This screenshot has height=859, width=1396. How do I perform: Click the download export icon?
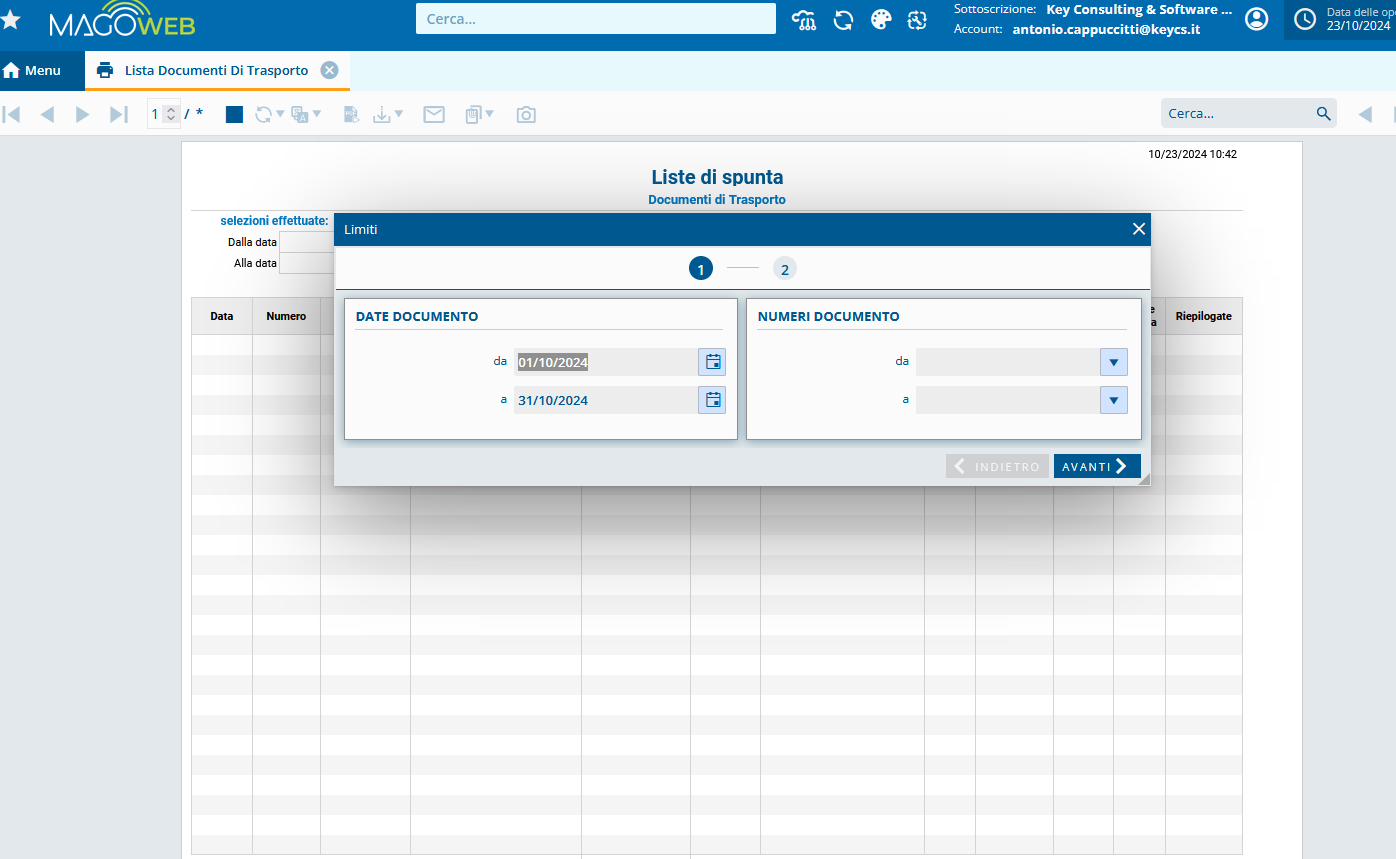click(381, 114)
